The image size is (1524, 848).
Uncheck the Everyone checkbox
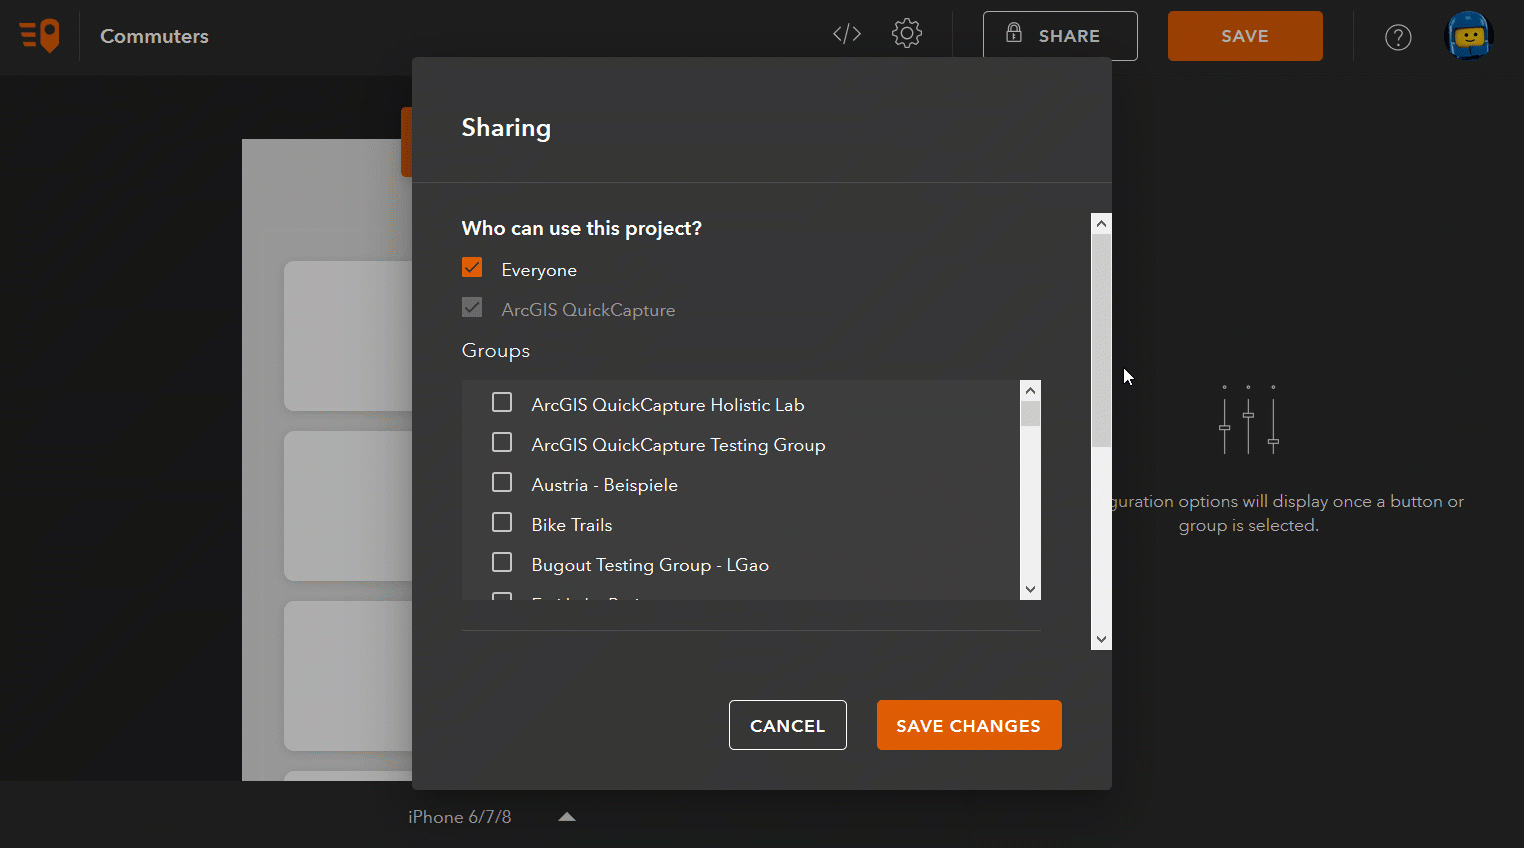[472, 268]
